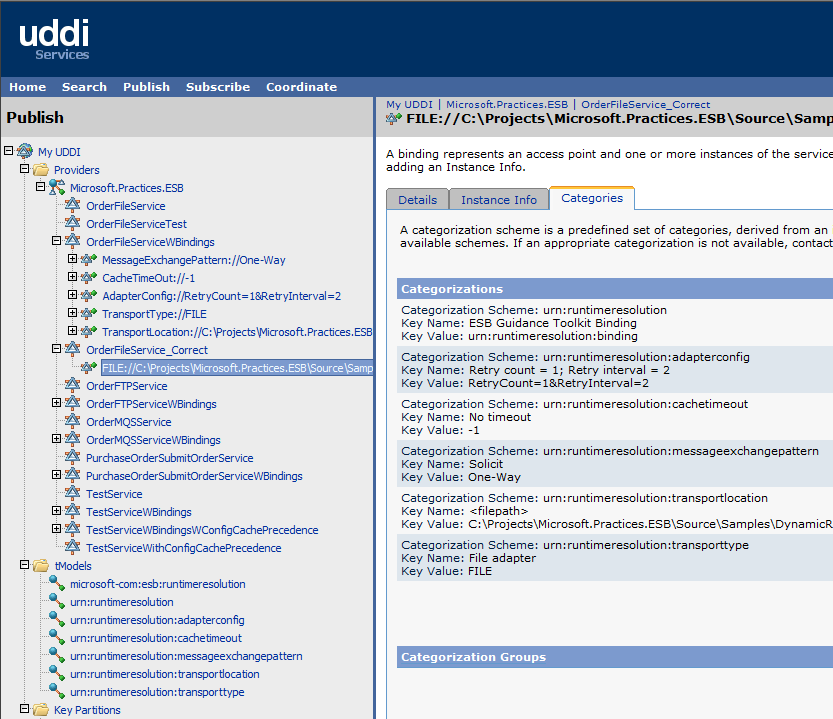Switch to the Instance Info tab
The image size is (833, 719).
click(499, 199)
